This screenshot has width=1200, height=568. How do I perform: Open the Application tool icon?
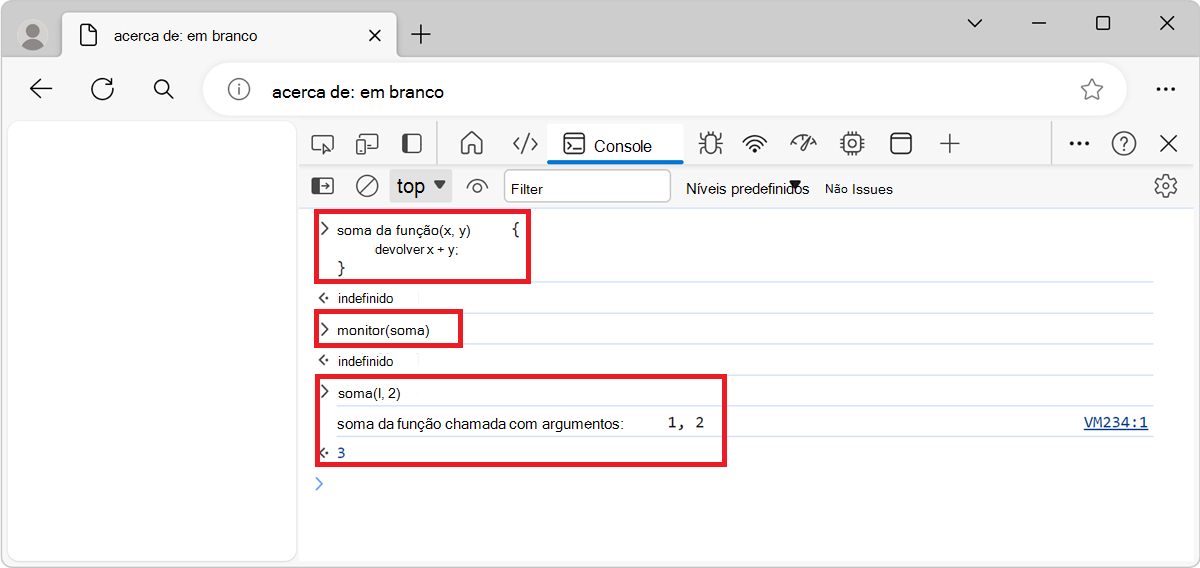point(901,144)
